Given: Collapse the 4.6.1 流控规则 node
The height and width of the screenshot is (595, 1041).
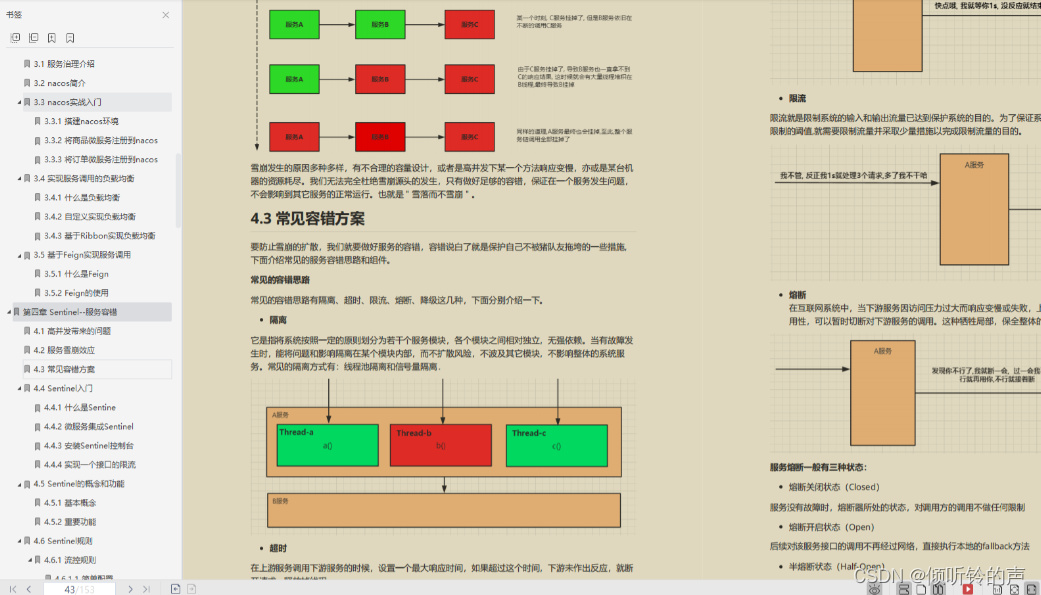Looking at the screenshot, I should pos(30,560).
